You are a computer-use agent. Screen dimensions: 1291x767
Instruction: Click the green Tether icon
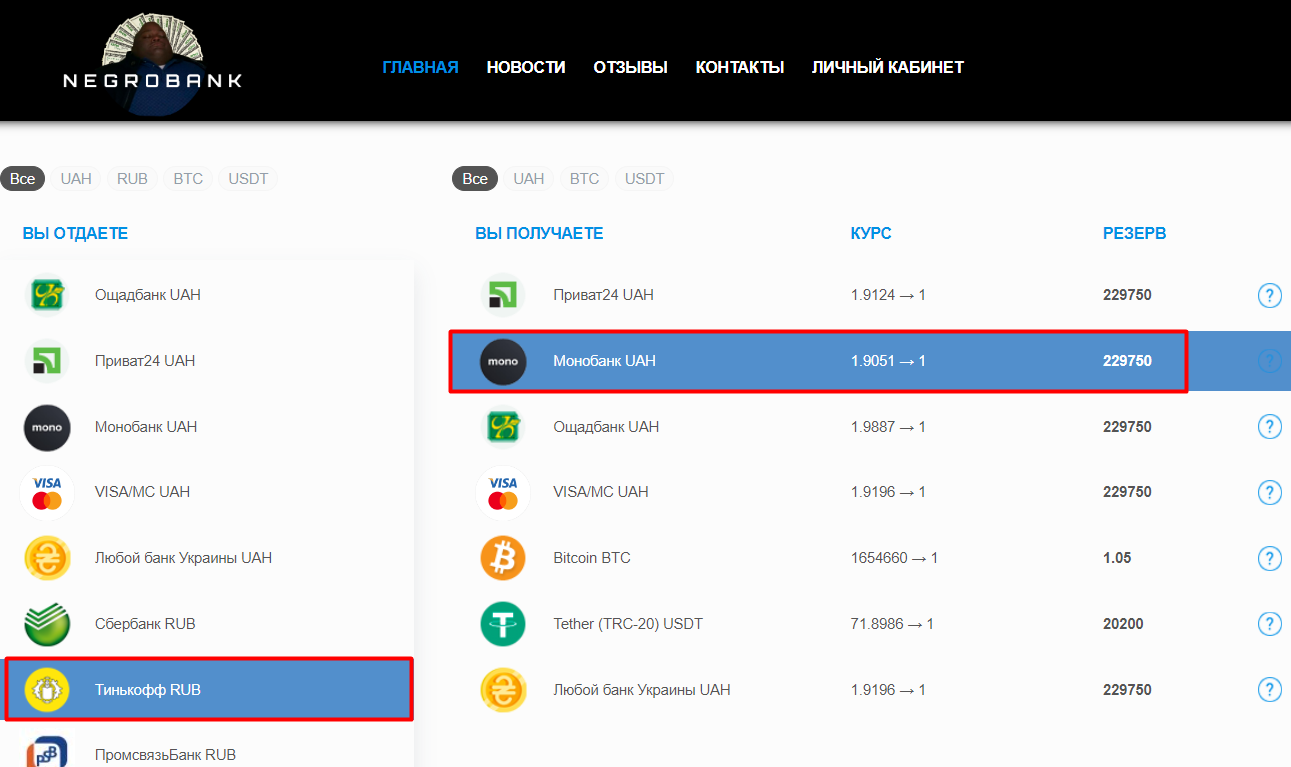(503, 624)
